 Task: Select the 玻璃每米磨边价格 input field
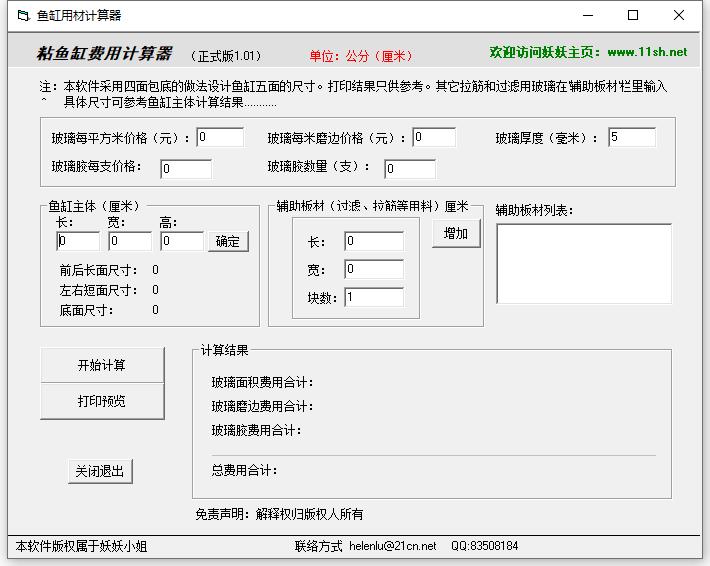pos(434,137)
